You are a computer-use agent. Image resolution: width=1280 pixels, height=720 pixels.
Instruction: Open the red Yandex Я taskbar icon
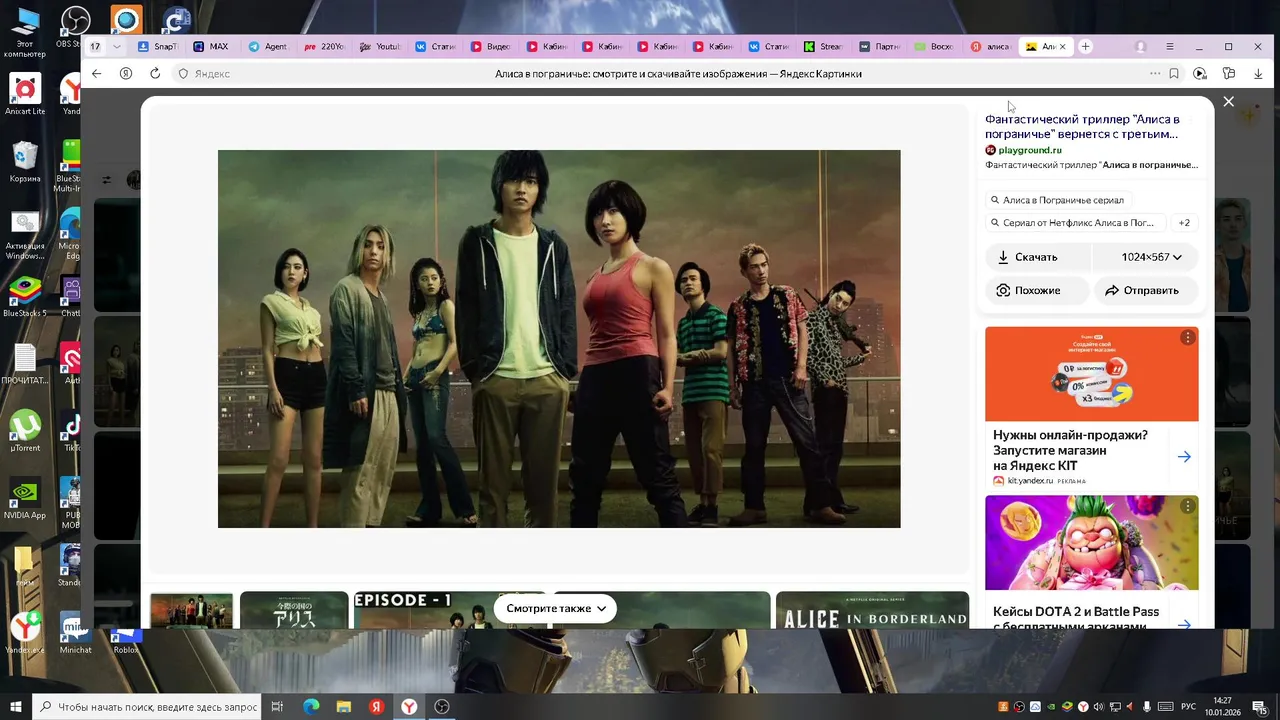(x=376, y=707)
